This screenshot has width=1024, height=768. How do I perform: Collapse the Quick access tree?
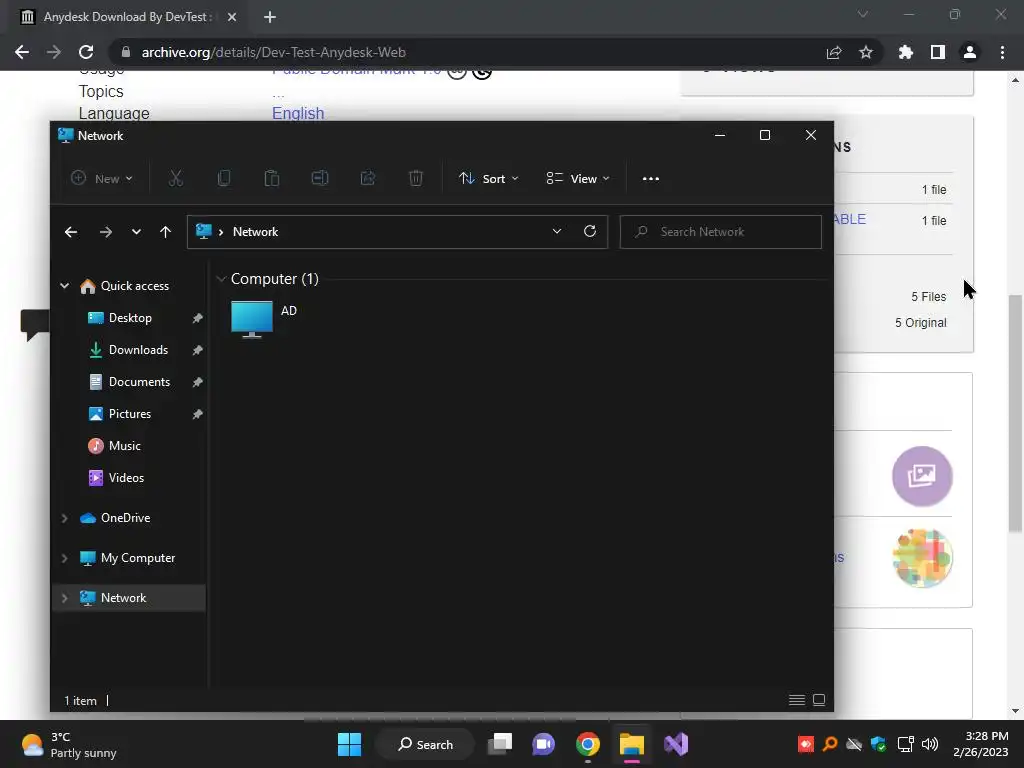click(x=64, y=285)
